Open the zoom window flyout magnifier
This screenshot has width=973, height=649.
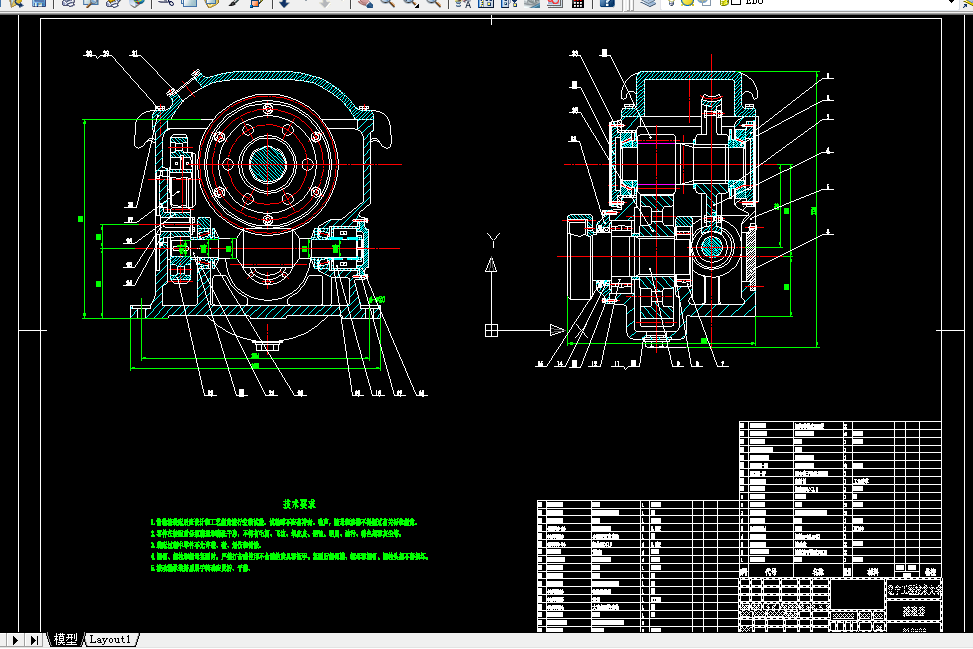[411, 3]
